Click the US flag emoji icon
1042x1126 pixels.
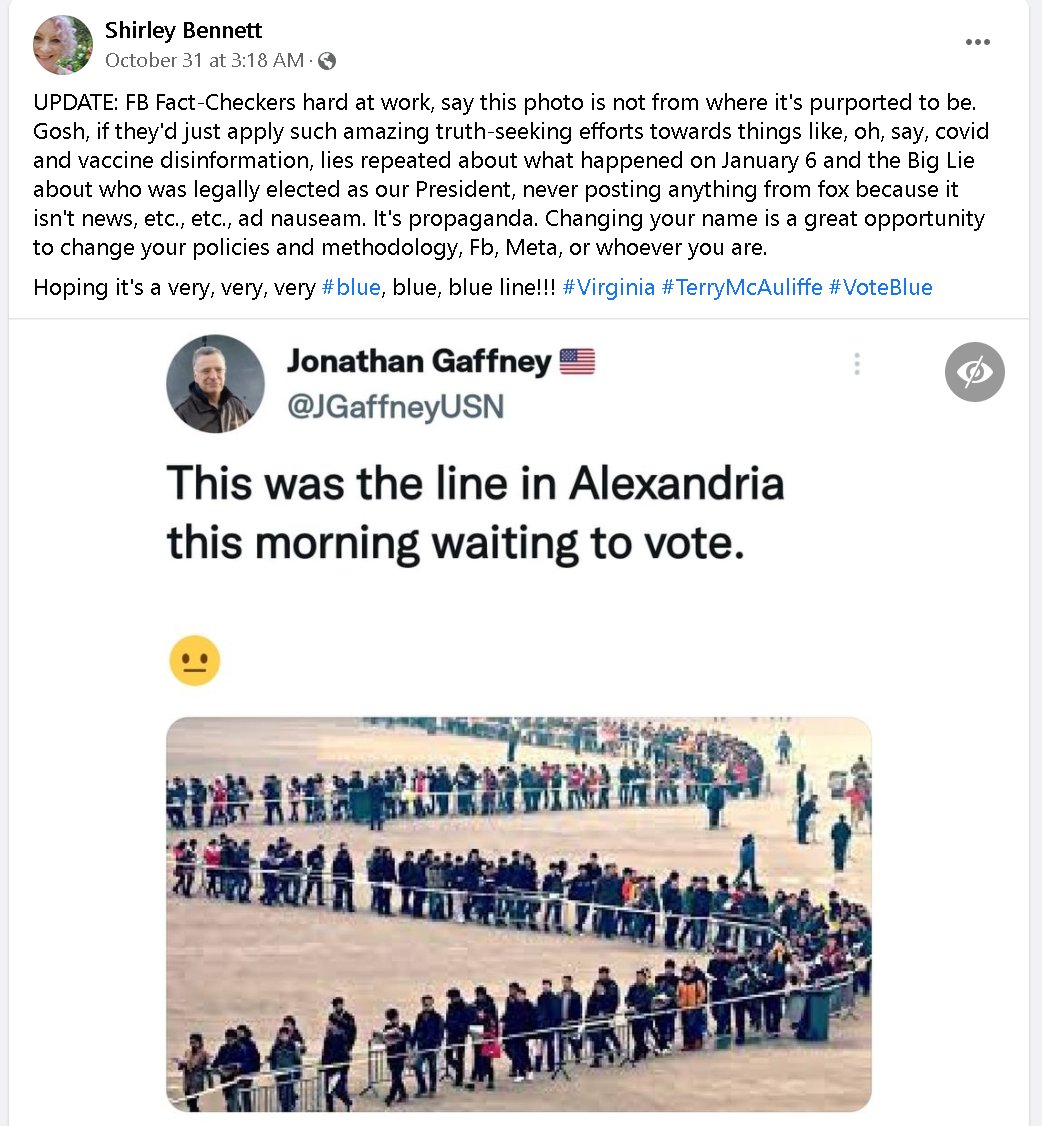tap(577, 362)
